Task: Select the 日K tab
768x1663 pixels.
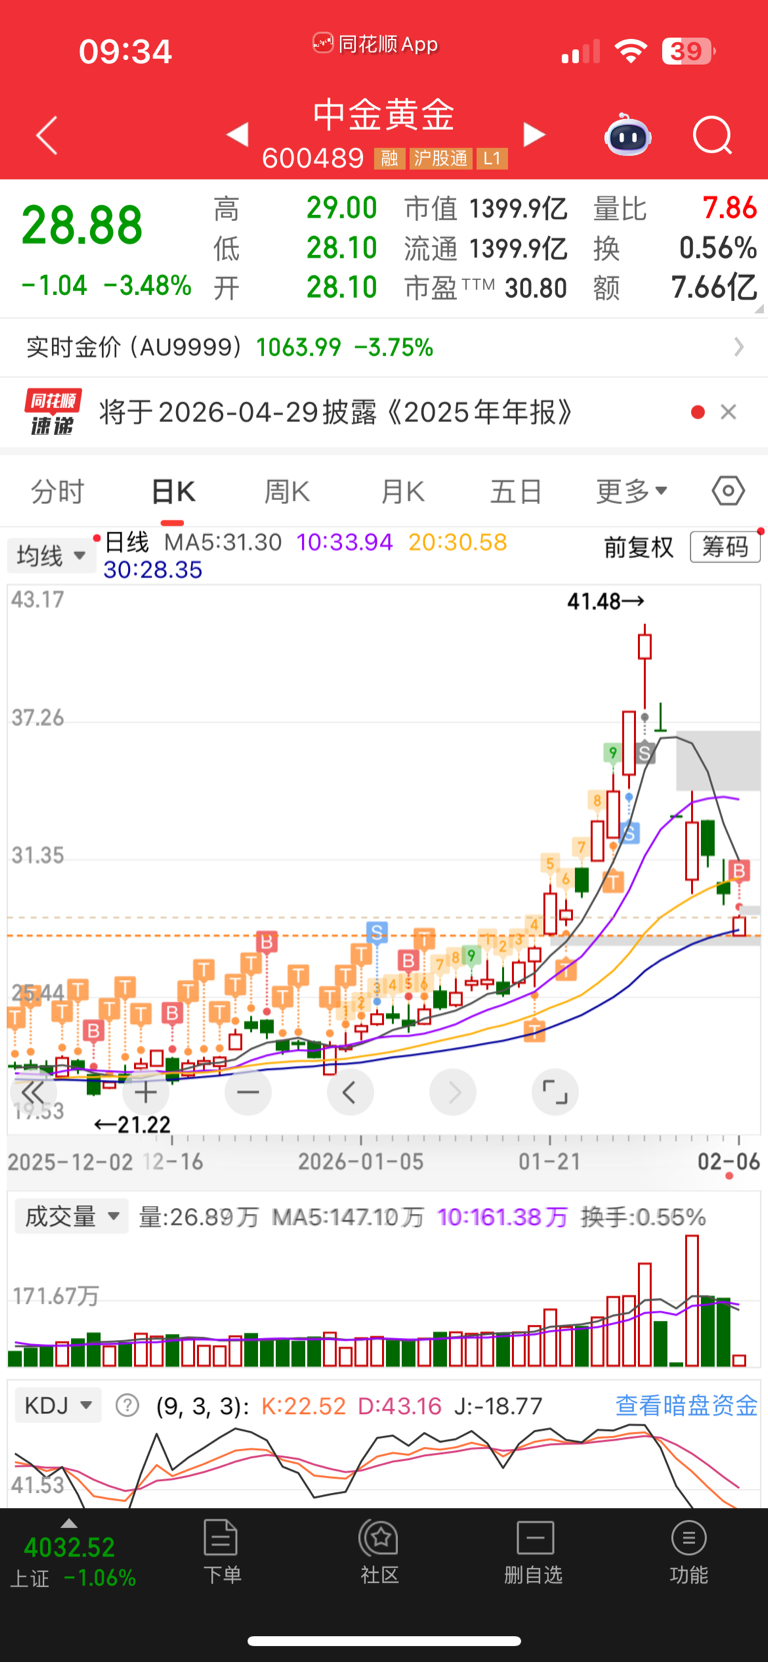Action: [173, 491]
